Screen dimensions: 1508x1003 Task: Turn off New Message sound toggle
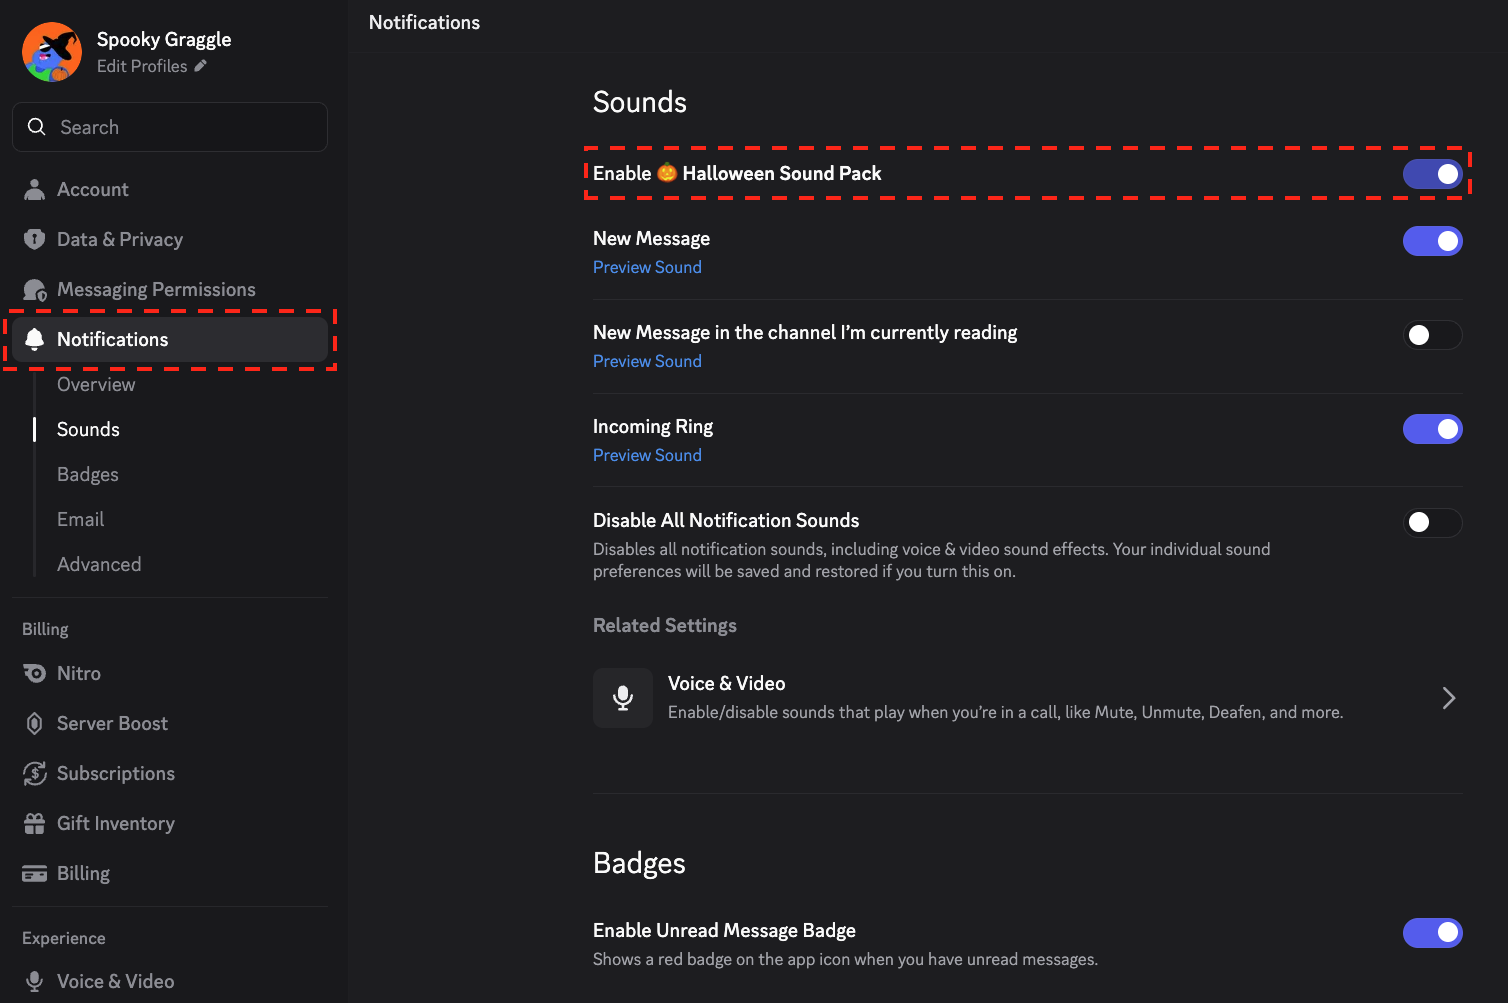pos(1432,241)
